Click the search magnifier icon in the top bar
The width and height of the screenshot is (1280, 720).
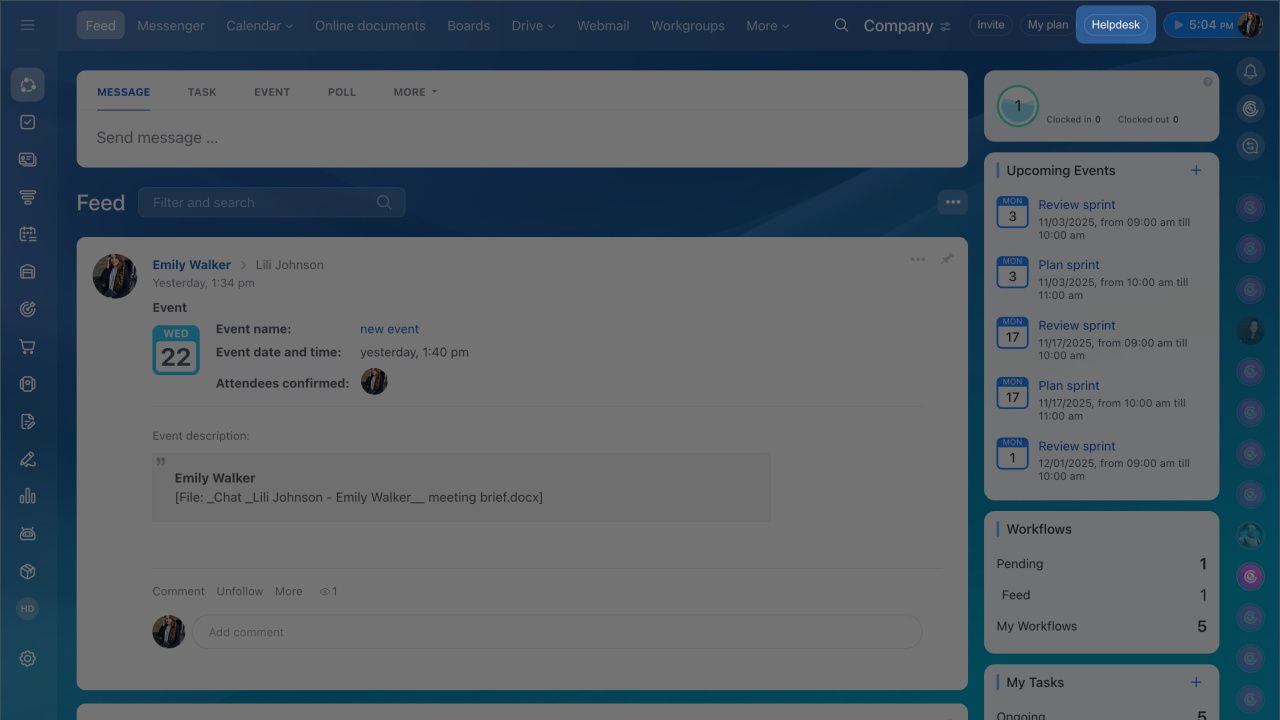tap(841, 25)
